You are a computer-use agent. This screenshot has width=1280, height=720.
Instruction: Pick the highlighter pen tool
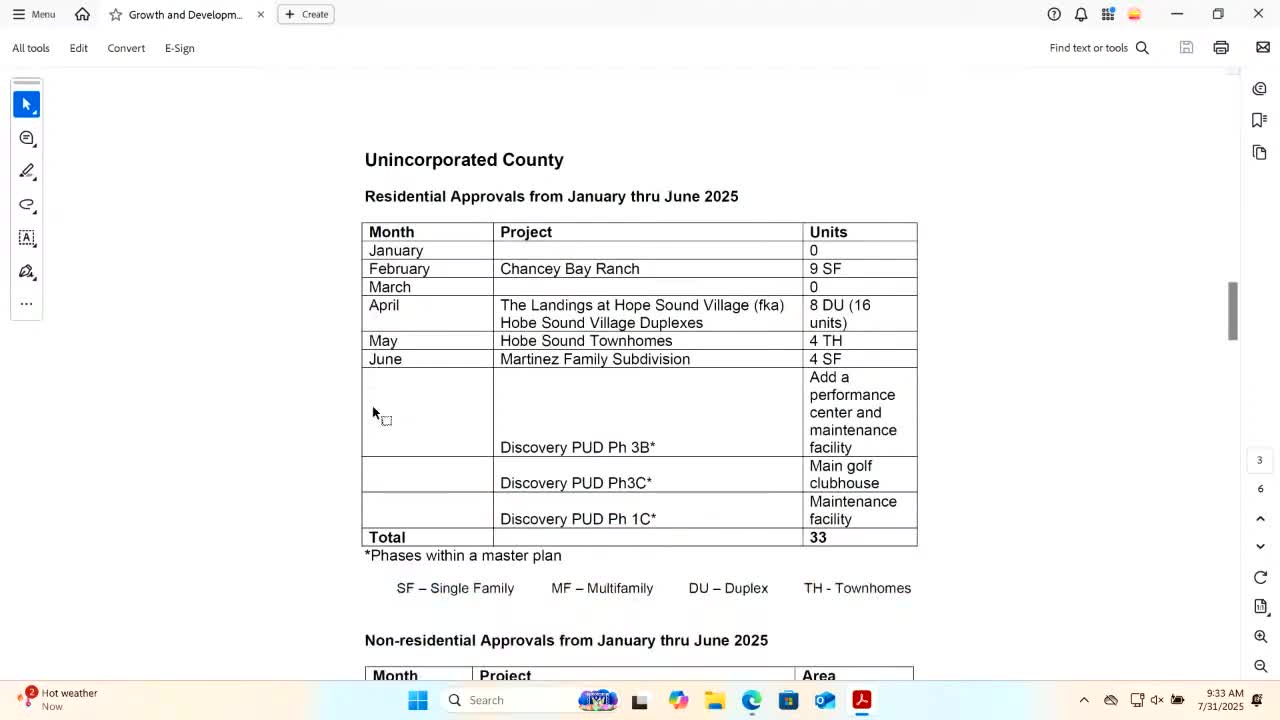(x=27, y=172)
